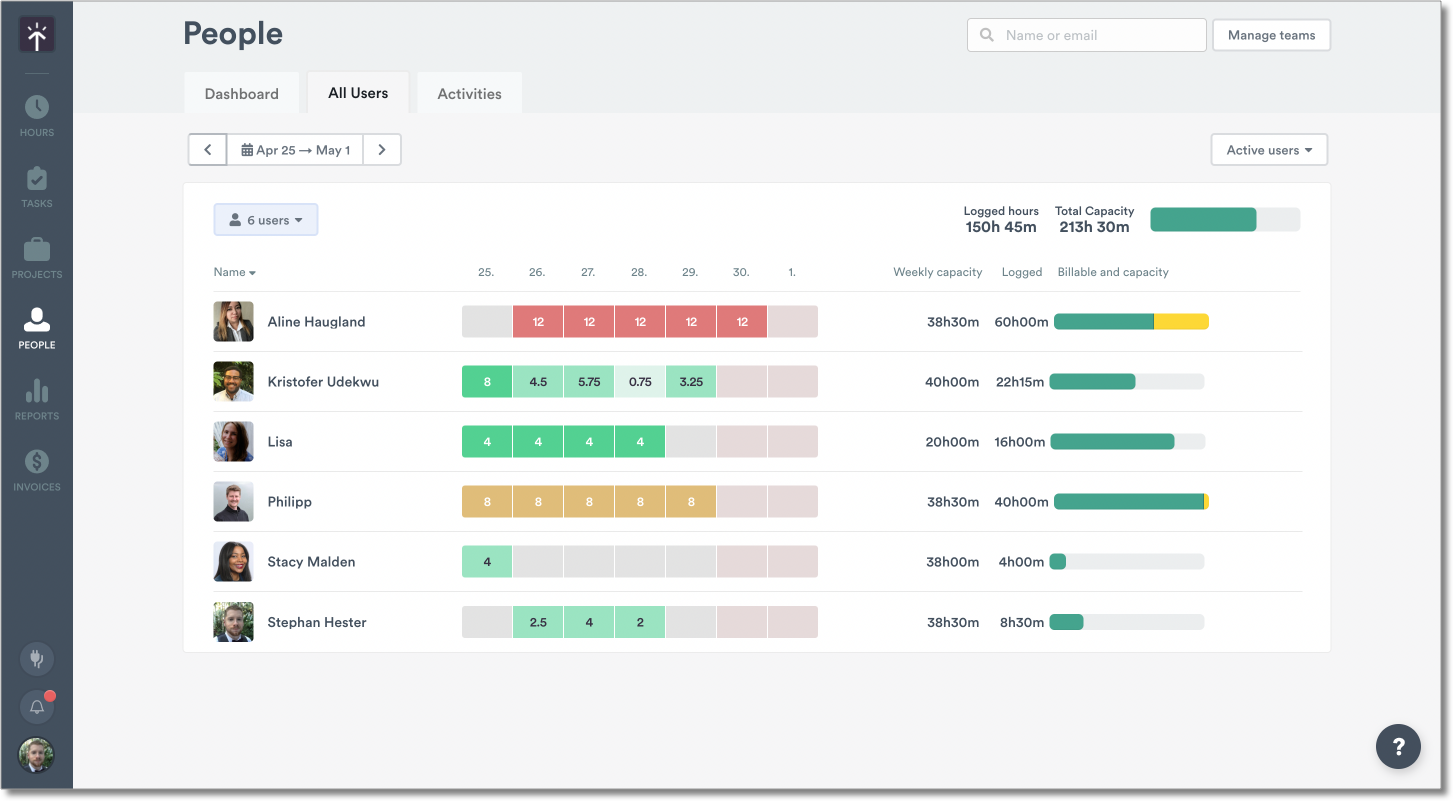
Task: Click the calendar icon in the date range
Action: (246, 149)
